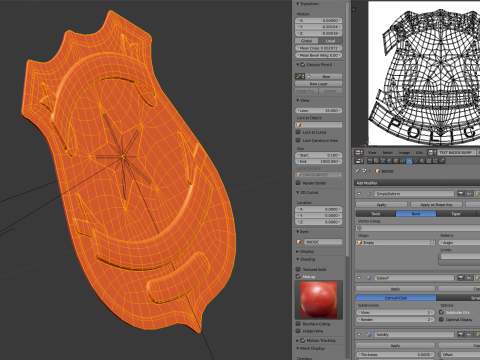480x360 pixels.
Task: Toggle Subsurf render camera icon
Action: pyautogui.click(x=461, y=278)
